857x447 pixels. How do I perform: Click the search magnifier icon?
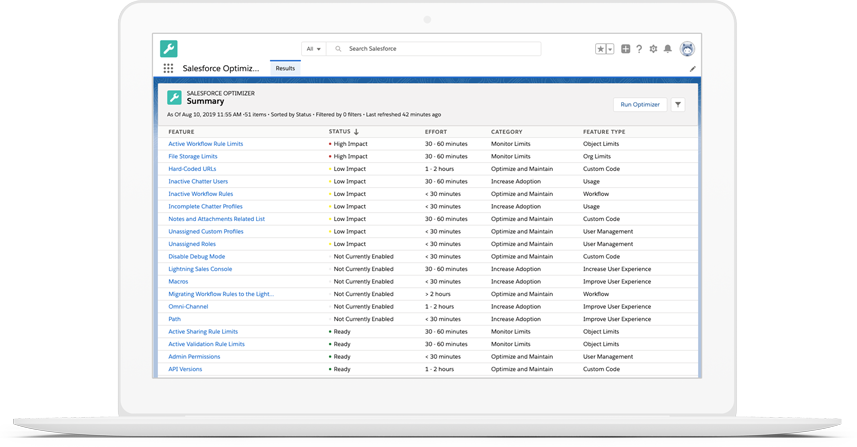point(338,49)
